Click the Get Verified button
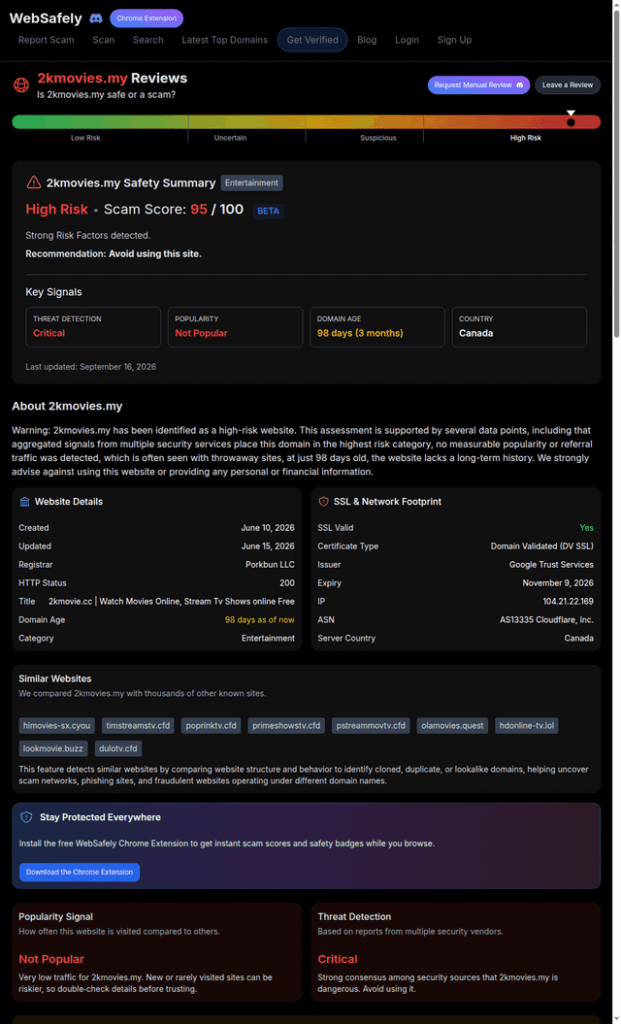 pos(313,40)
